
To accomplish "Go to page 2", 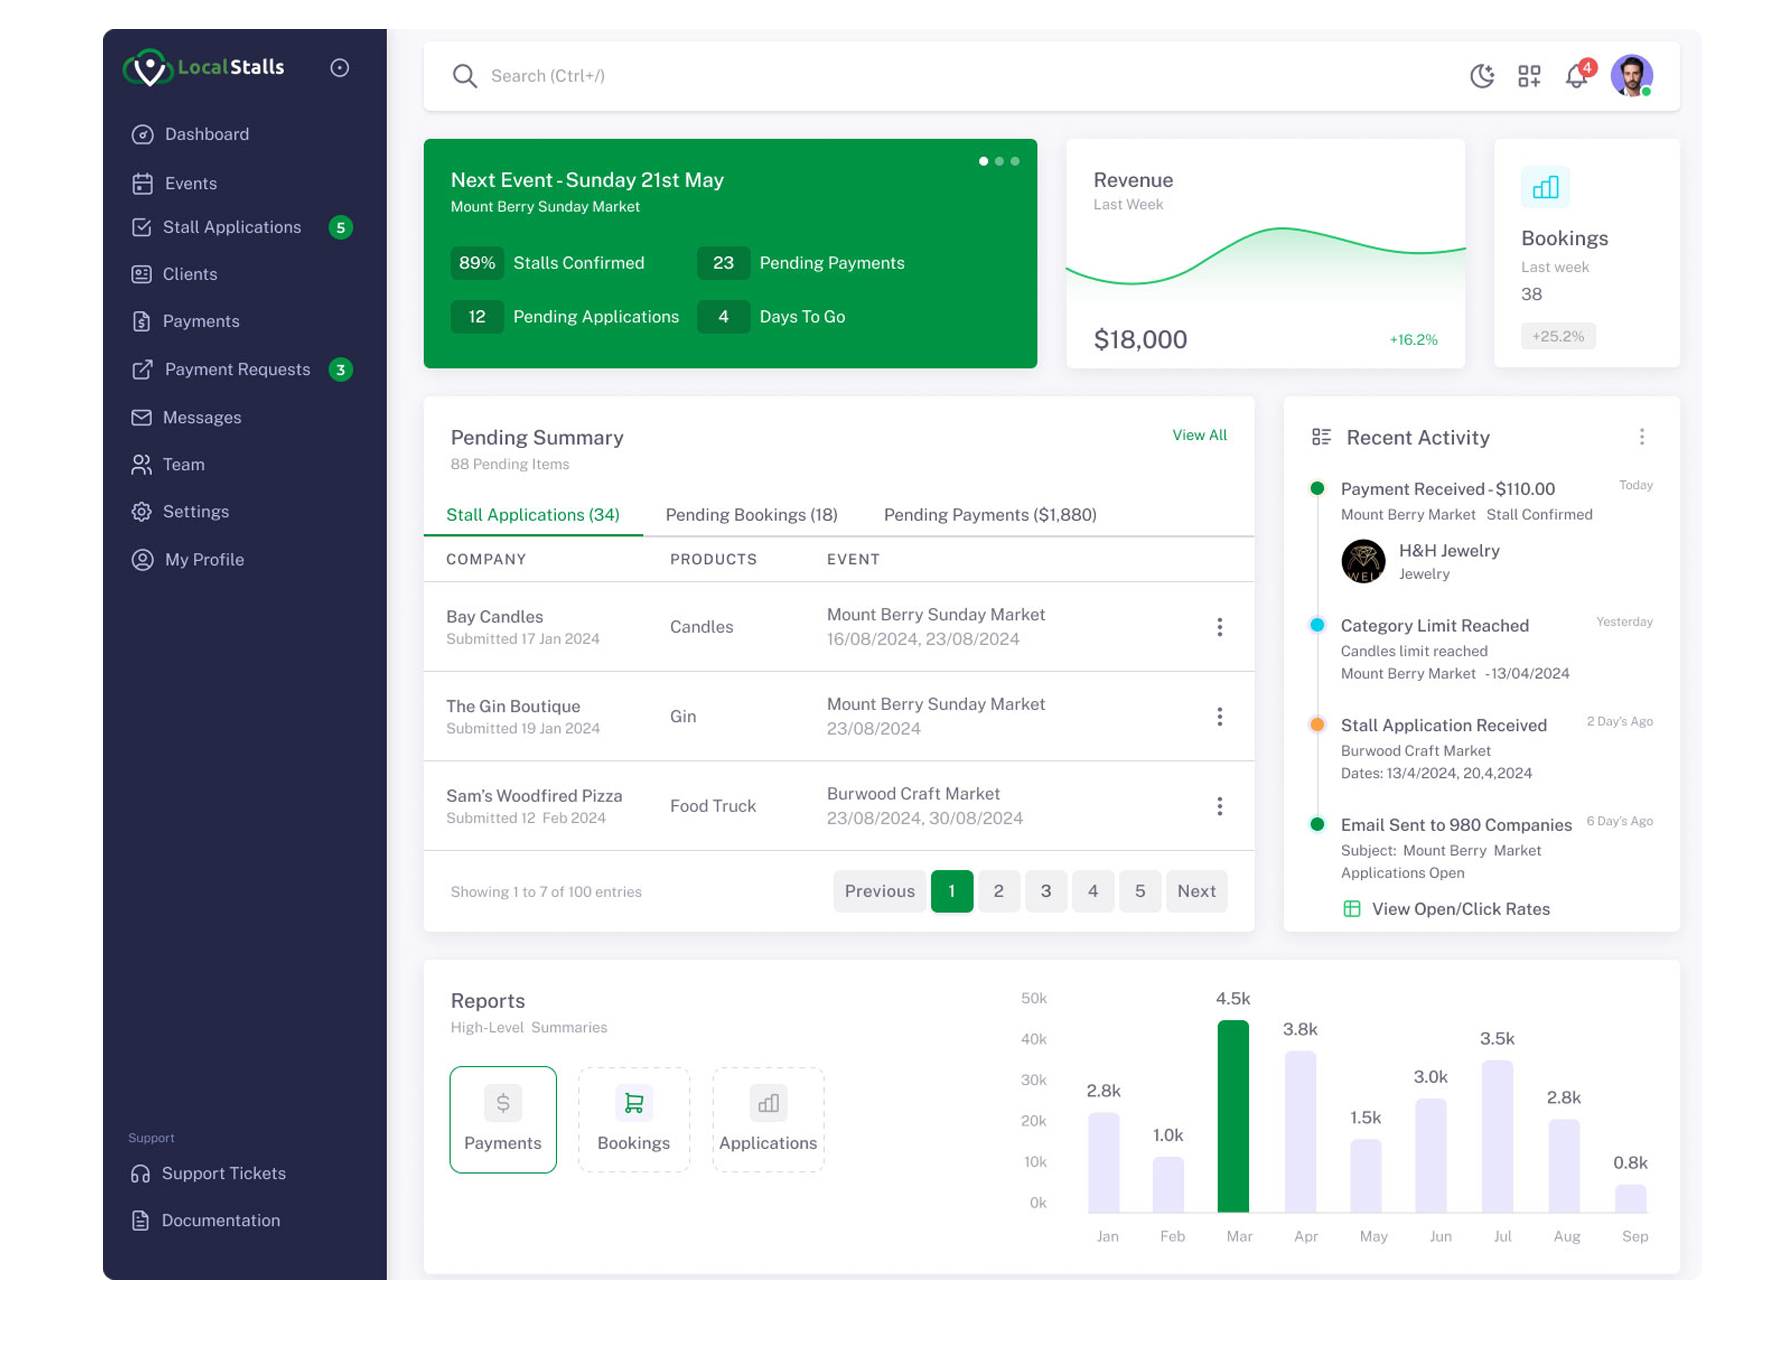I will (999, 891).
